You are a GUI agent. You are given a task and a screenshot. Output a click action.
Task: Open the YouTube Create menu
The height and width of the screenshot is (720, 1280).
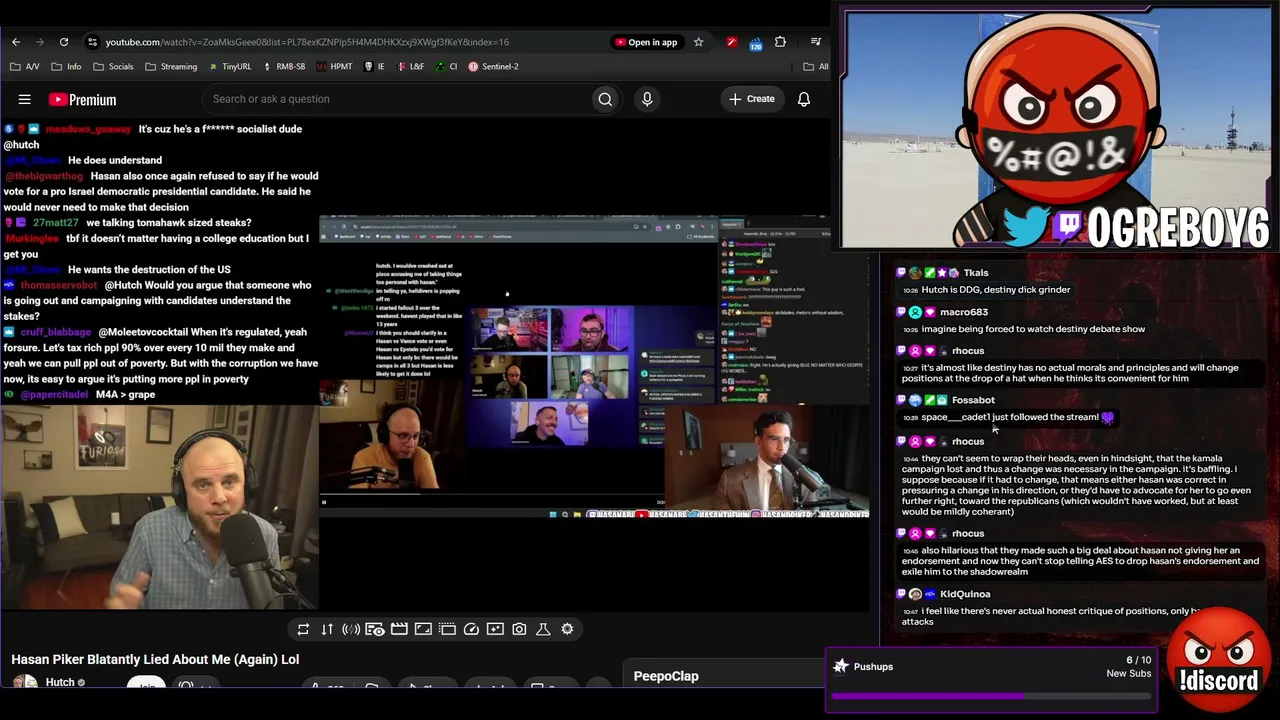click(752, 99)
